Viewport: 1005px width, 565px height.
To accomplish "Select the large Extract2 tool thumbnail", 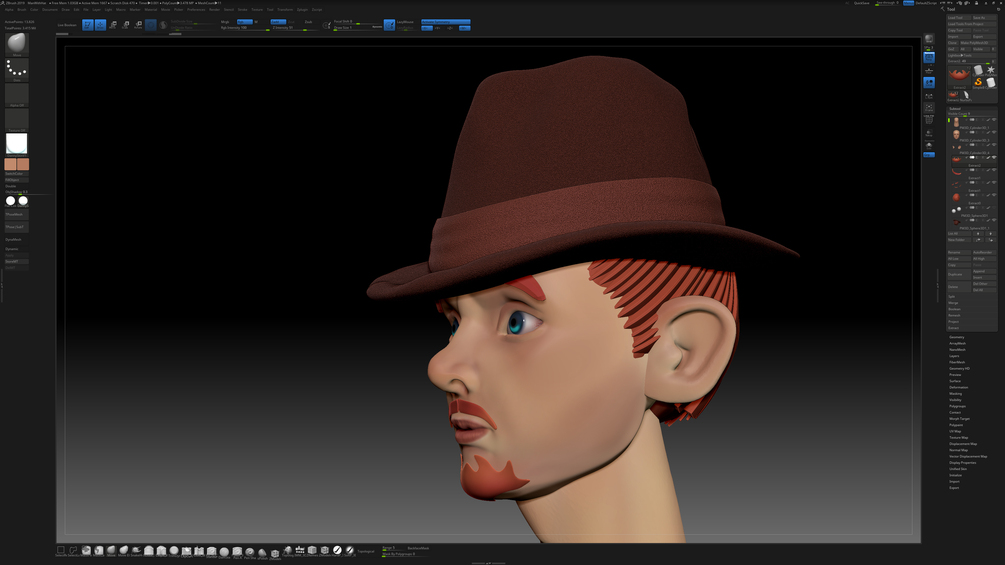I will (959, 76).
